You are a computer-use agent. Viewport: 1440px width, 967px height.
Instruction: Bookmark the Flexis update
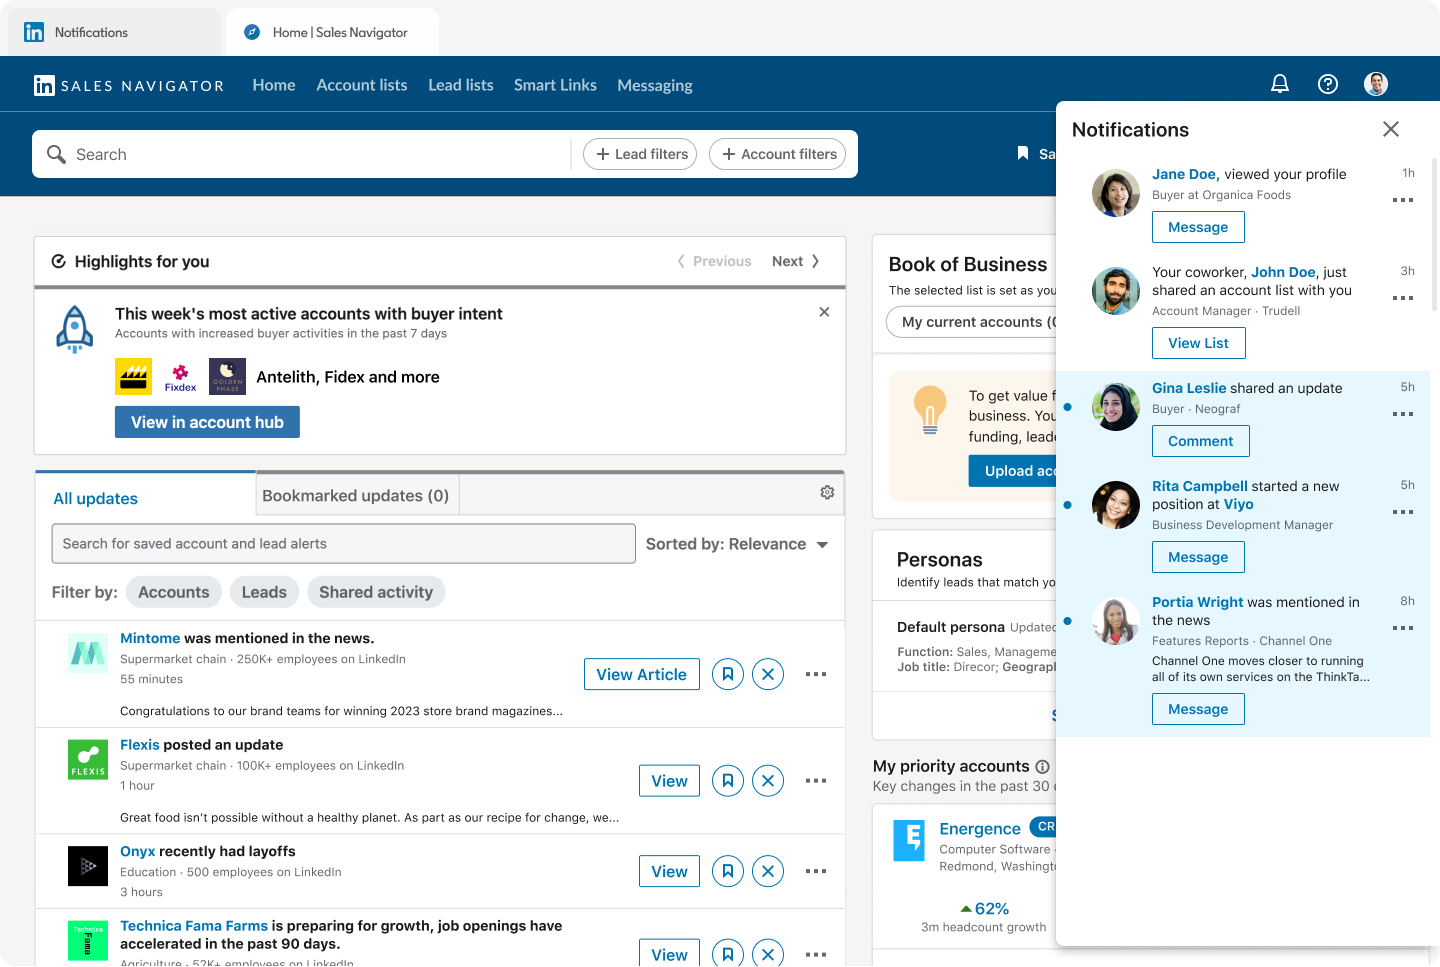(x=728, y=781)
